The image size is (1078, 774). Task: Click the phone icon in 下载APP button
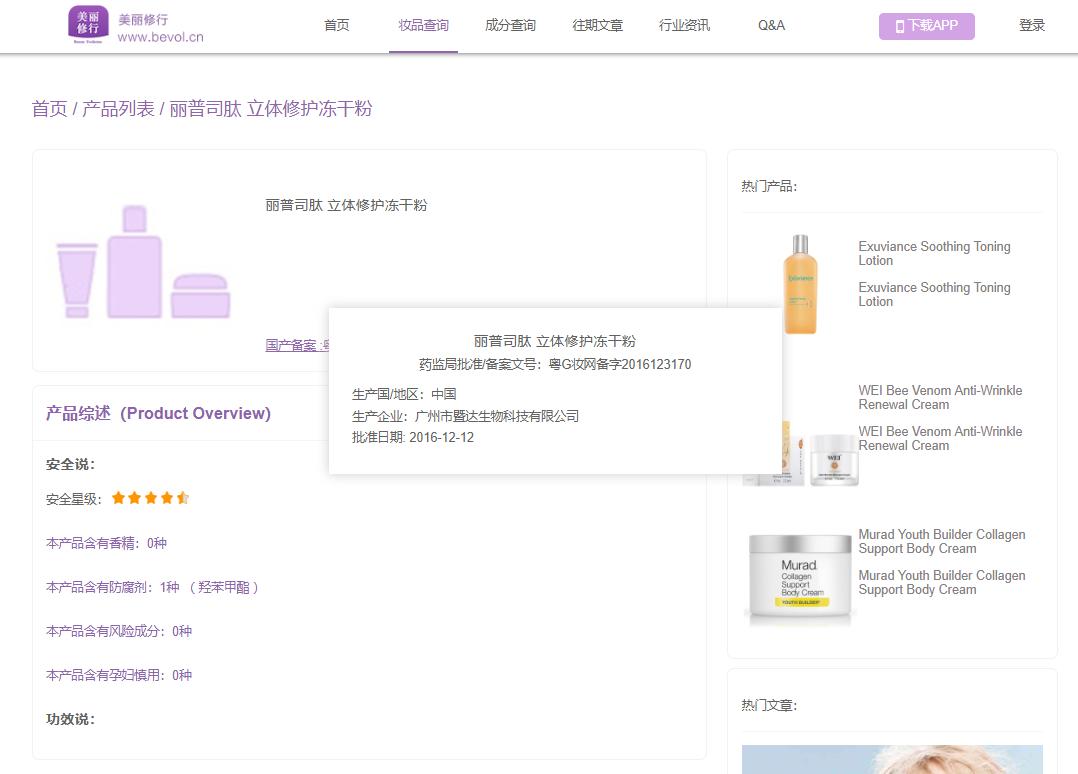click(899, 27)
